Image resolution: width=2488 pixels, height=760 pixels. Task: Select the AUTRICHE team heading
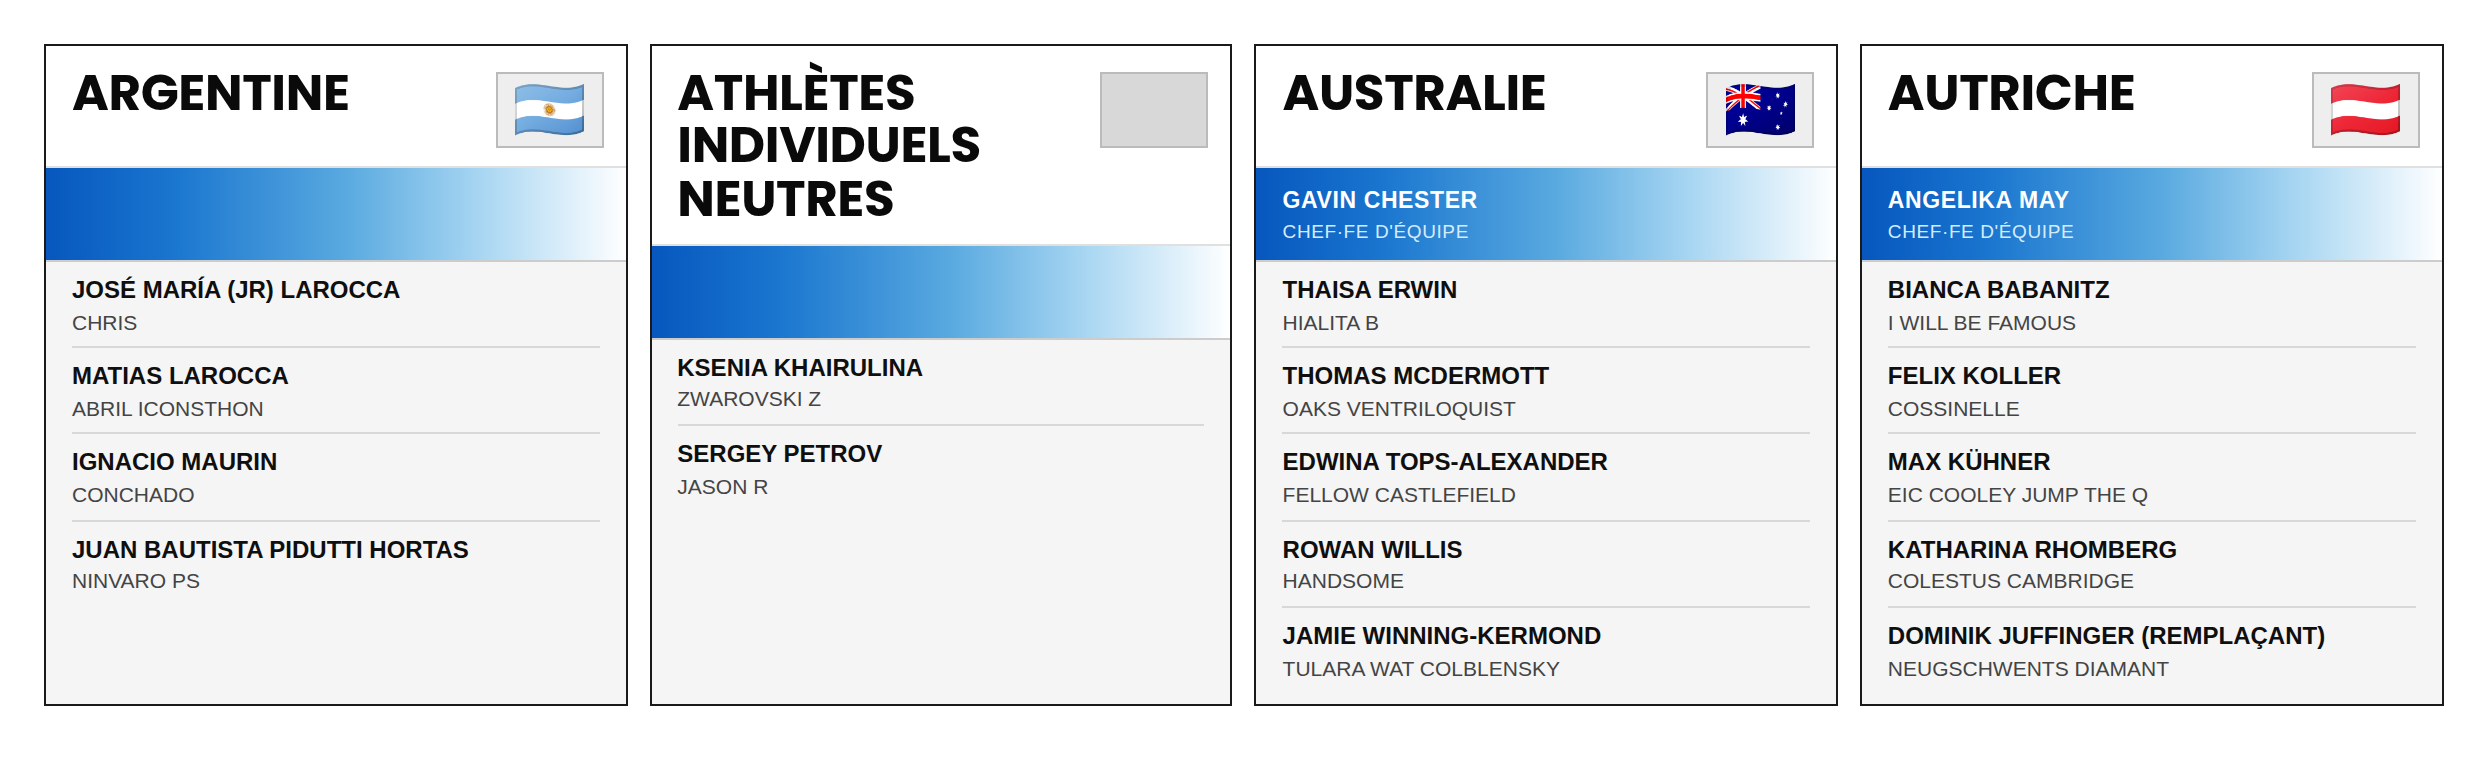(x=2011, y=93)
